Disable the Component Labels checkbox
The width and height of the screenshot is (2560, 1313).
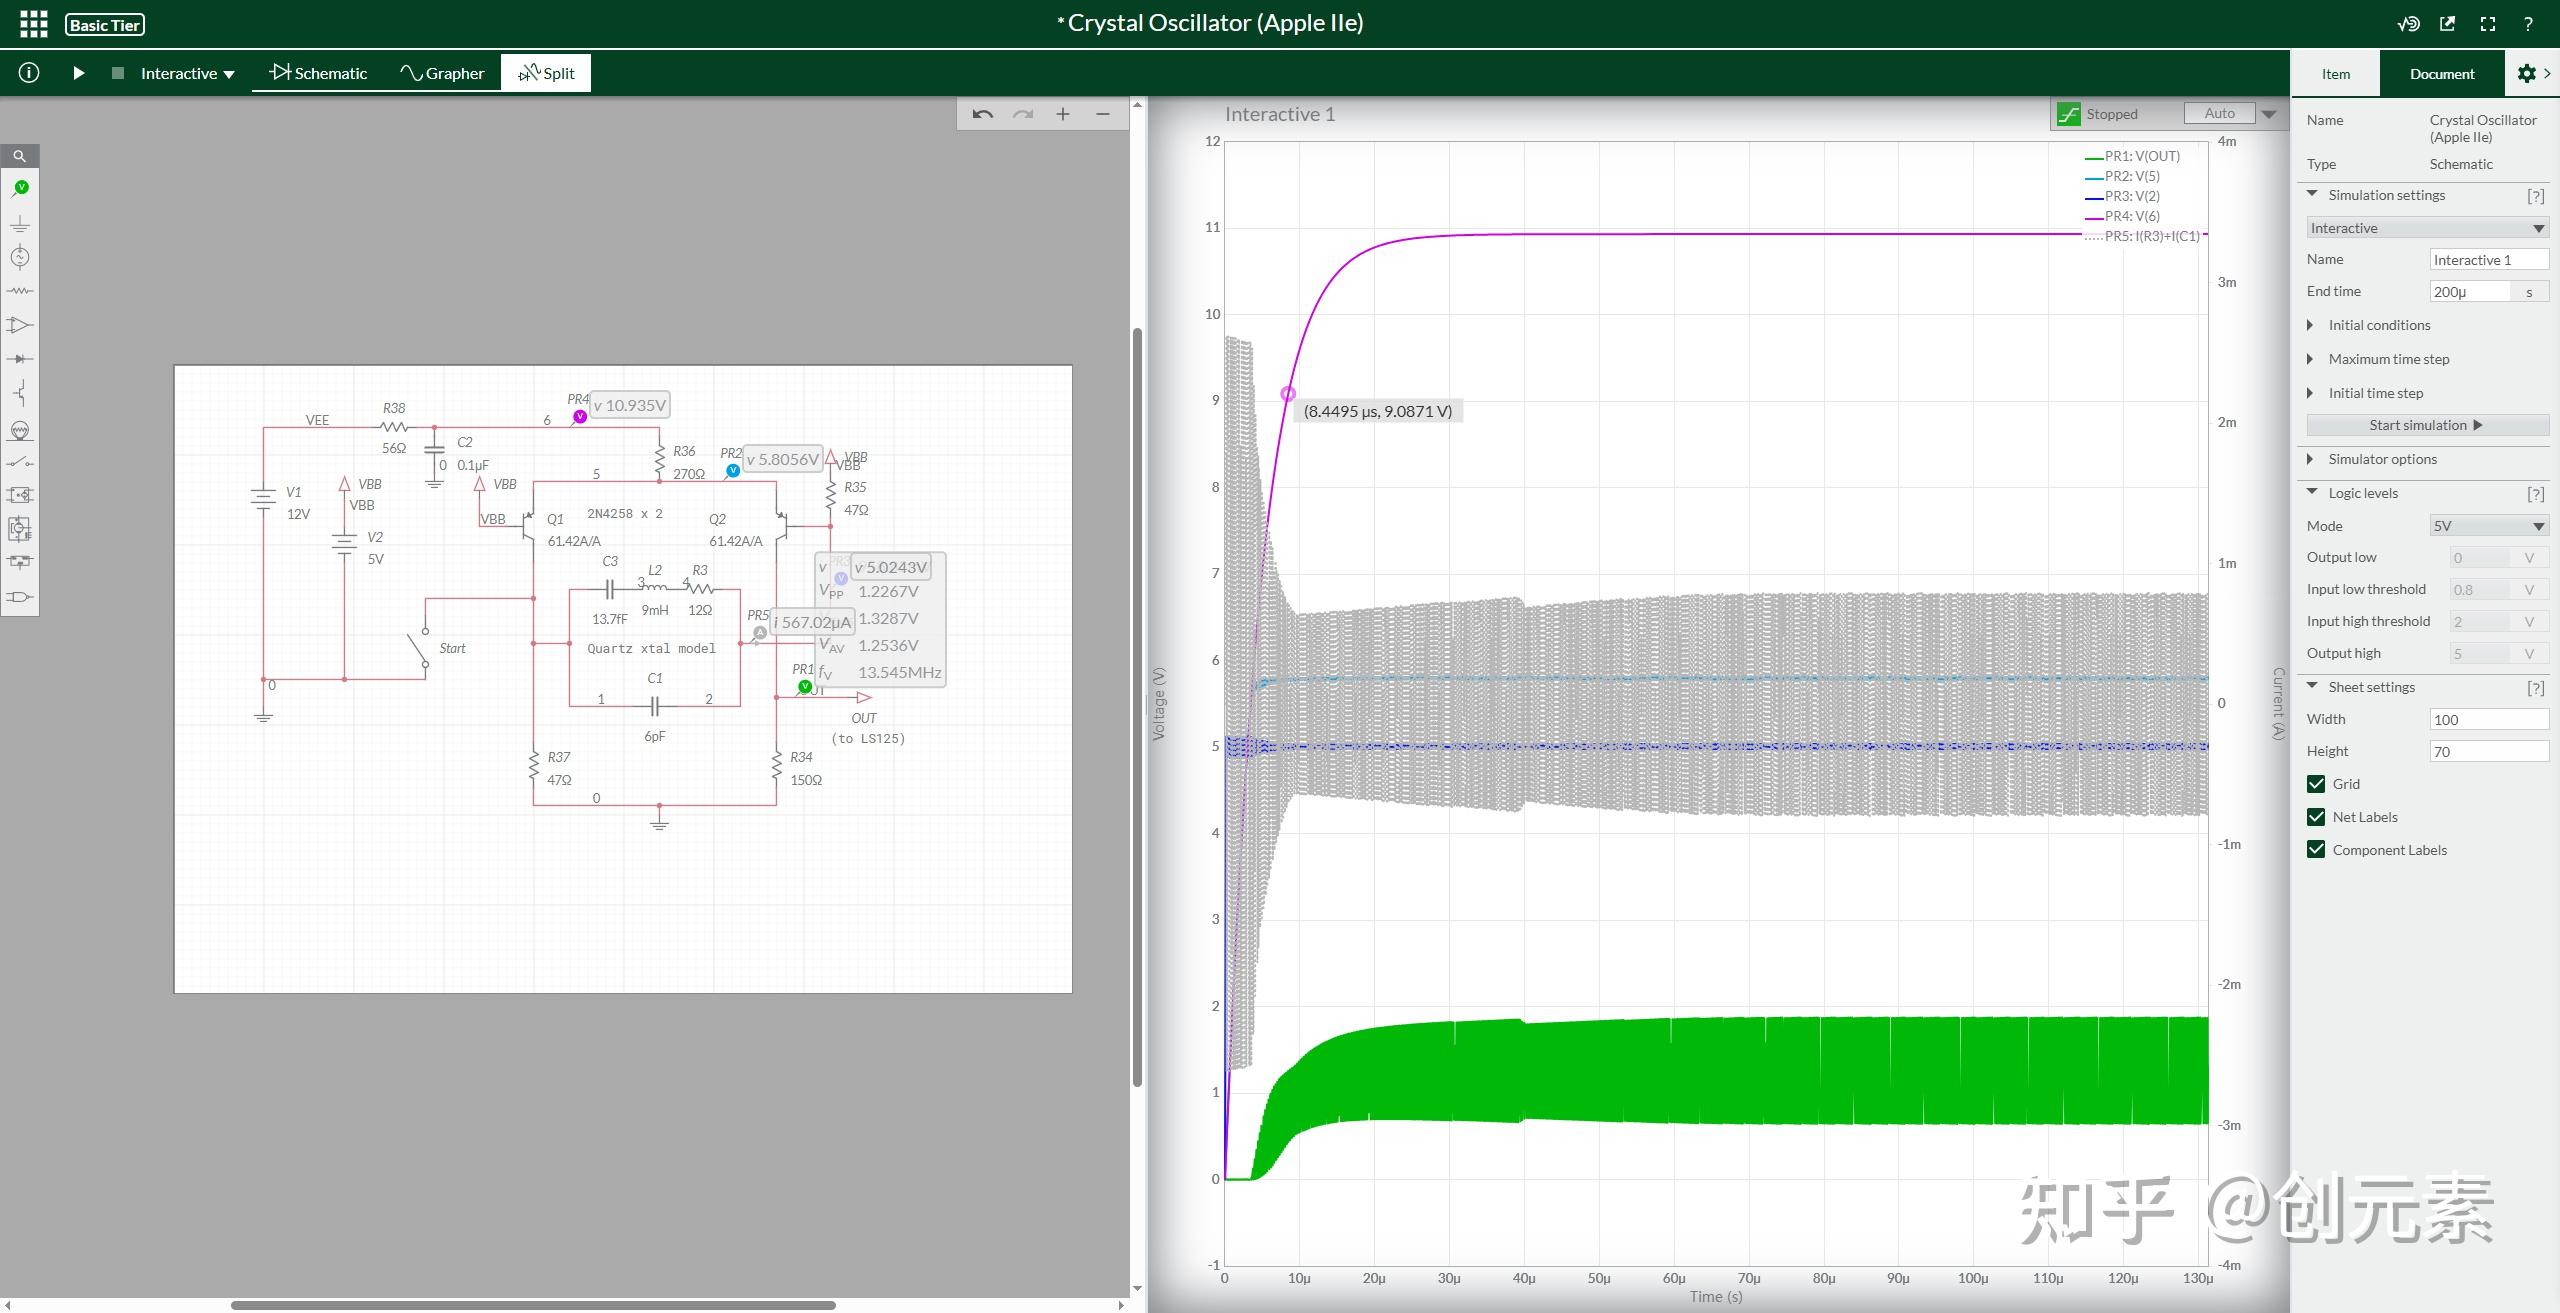[2316, 850]
